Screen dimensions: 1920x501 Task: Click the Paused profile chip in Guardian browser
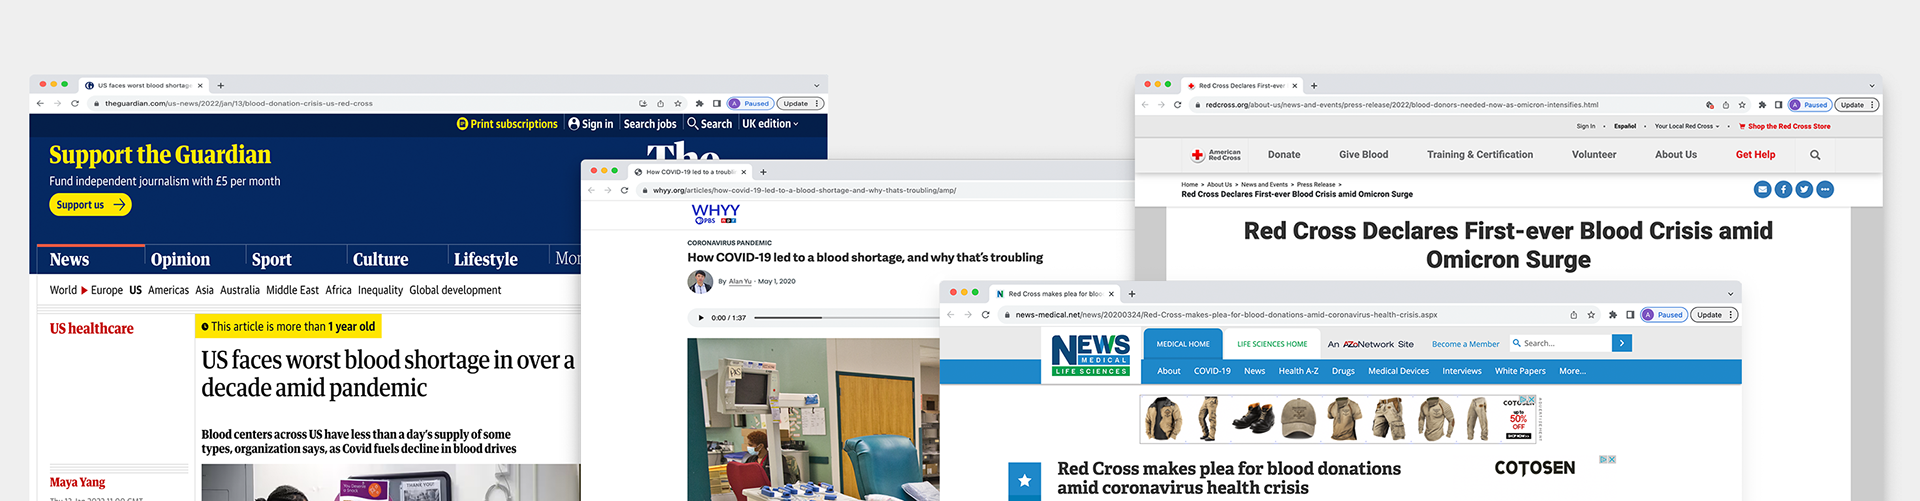click(750, 103)
